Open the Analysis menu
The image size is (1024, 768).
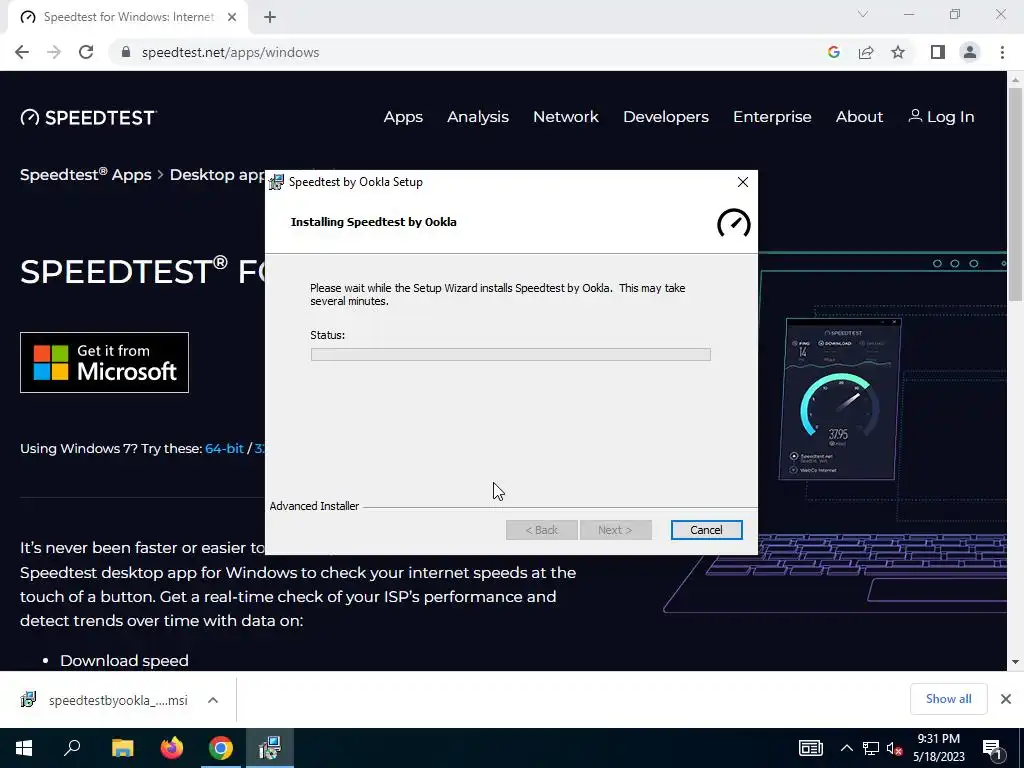(478, 117)
